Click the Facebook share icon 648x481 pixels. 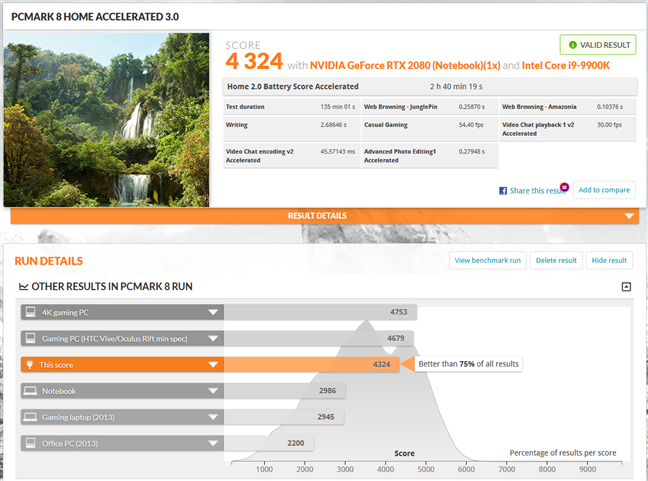(503, 190)
